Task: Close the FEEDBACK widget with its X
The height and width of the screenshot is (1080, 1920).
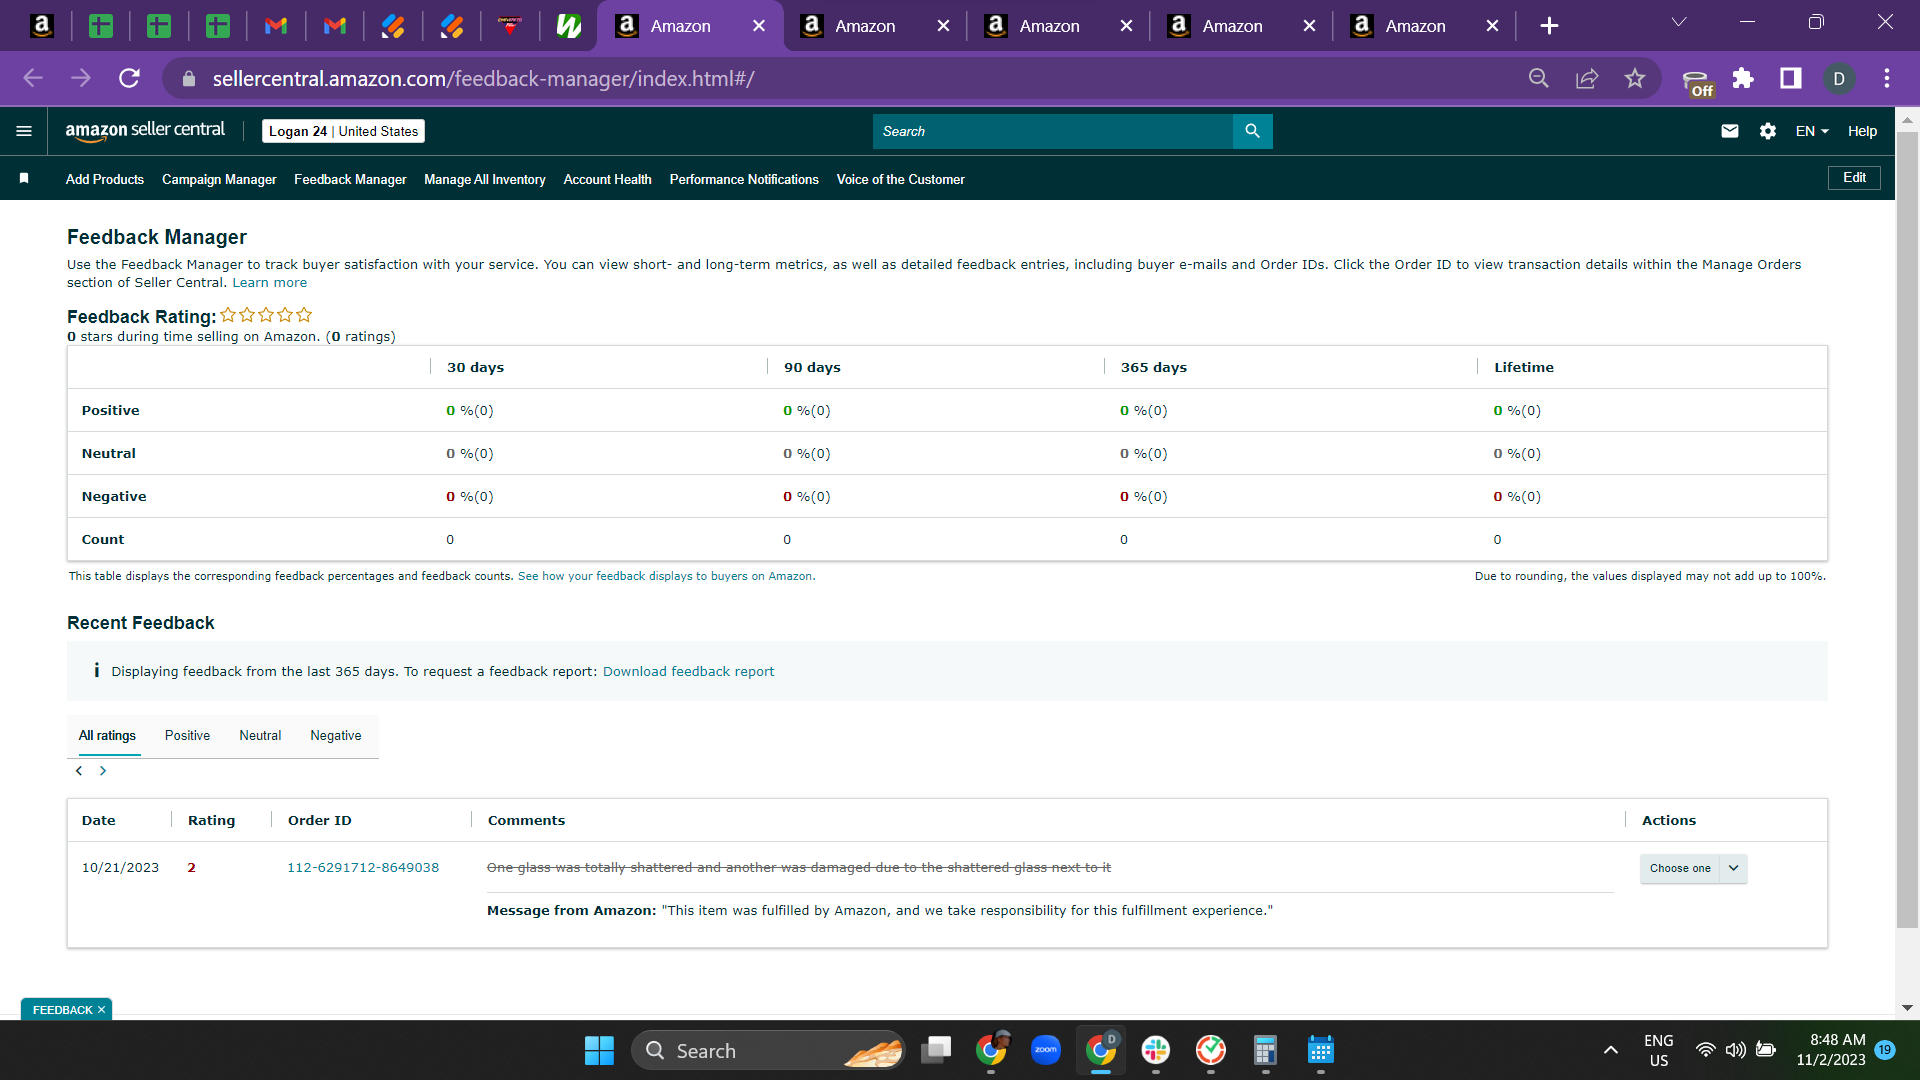Action: coord(101,1010)
